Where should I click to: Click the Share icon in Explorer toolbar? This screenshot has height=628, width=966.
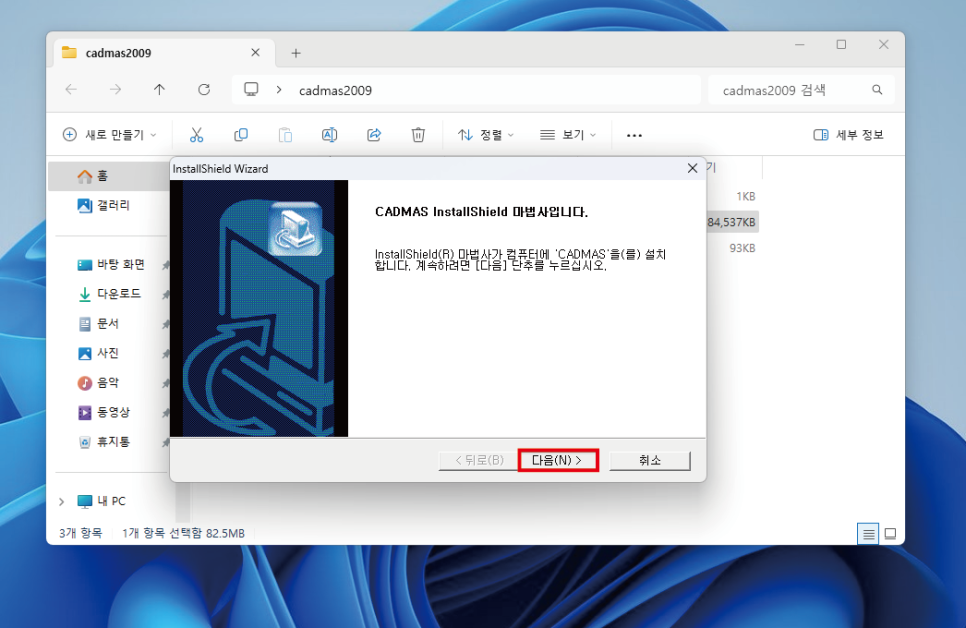coord(374,134)
